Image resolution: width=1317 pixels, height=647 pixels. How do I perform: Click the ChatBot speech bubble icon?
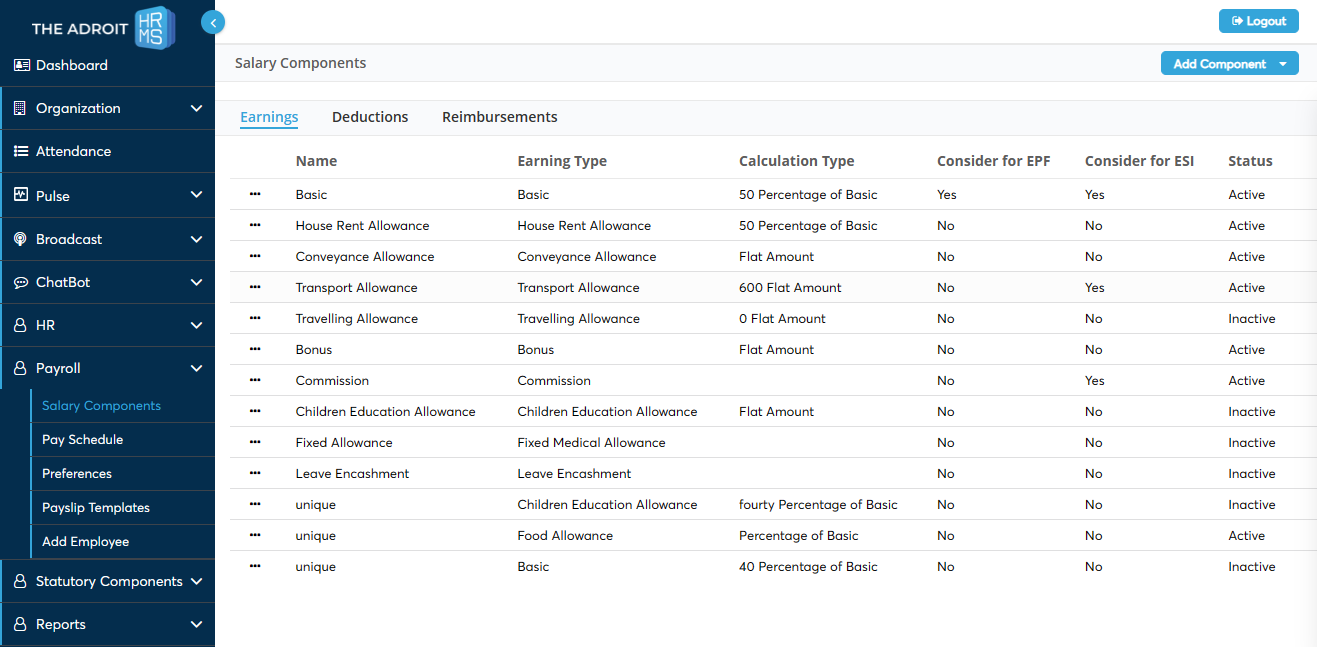[21, 282]
